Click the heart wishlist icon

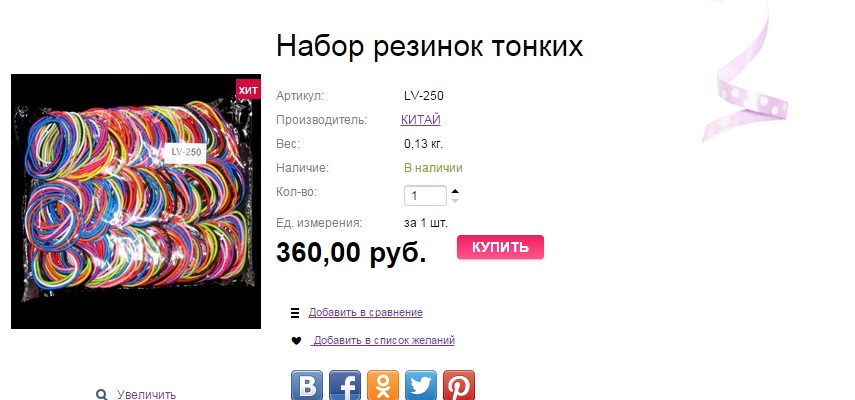296,341
